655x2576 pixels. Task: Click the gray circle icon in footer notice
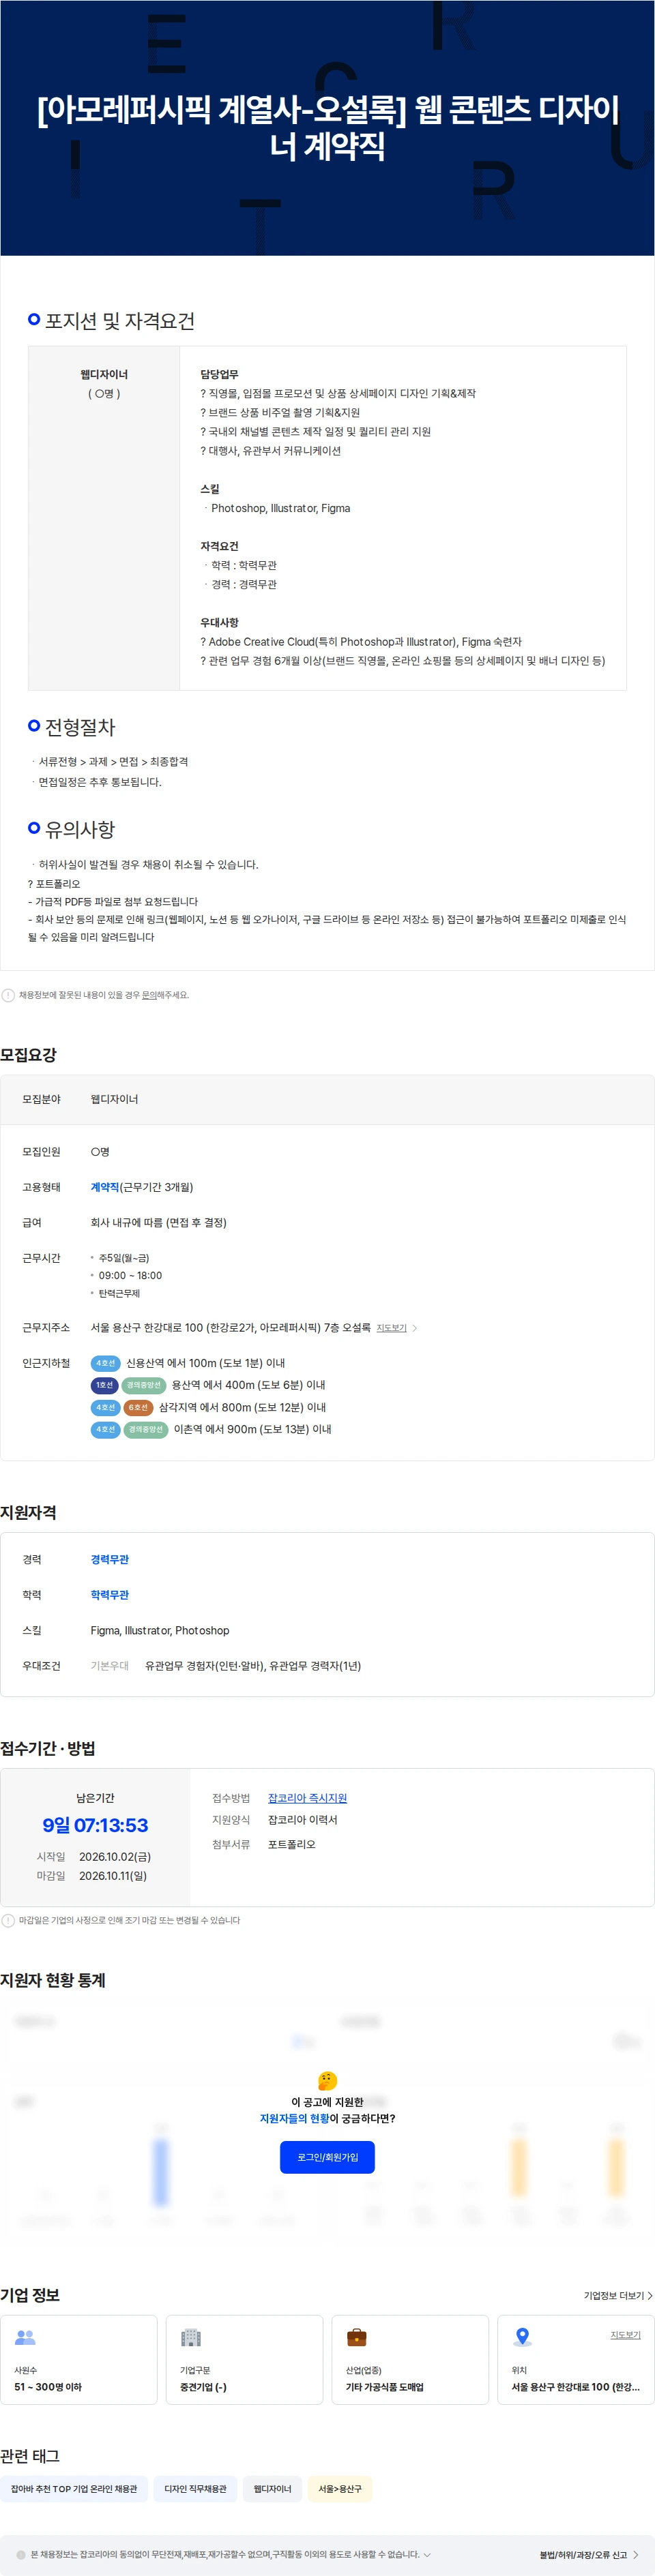pyautogui.click(x=21, y=2554)
